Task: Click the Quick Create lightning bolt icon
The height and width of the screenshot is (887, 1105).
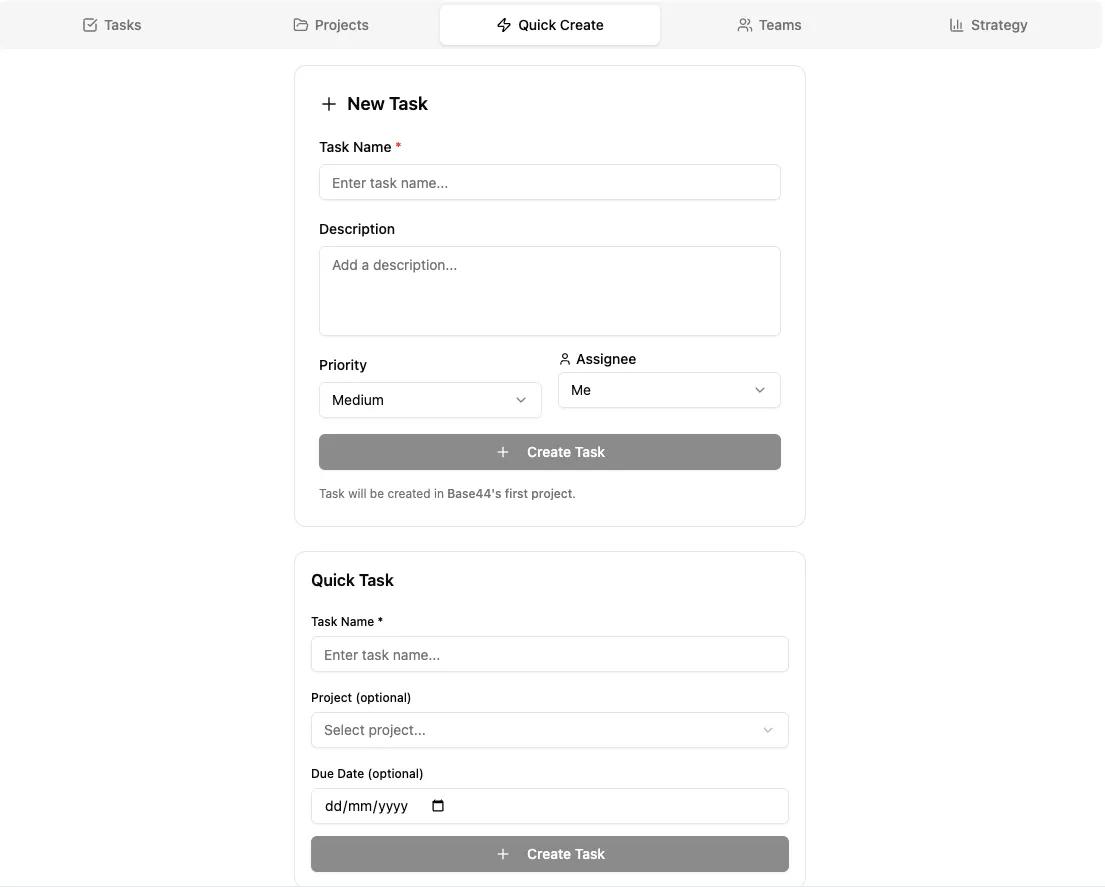Action: click(504, 25)
